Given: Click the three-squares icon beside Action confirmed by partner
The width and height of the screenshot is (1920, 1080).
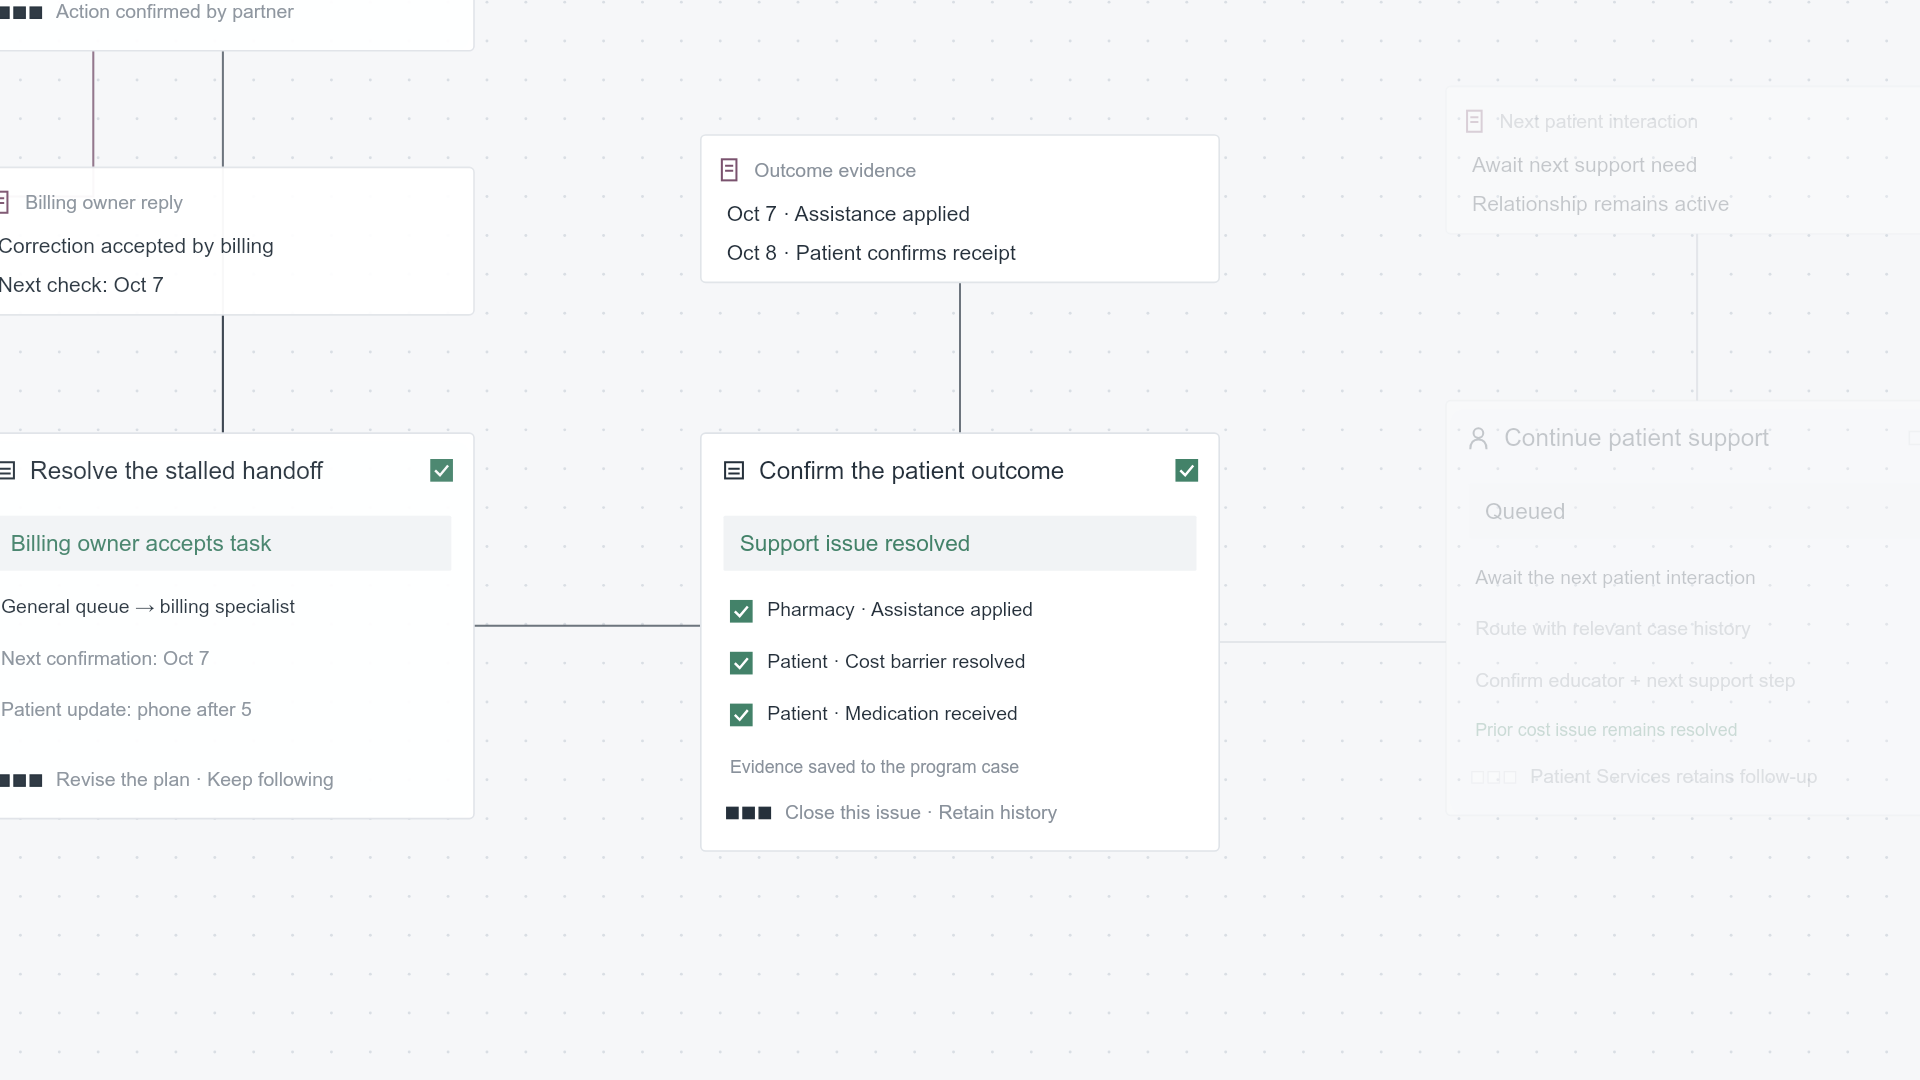Looking at the screenshot, I should tap(21, 12).
